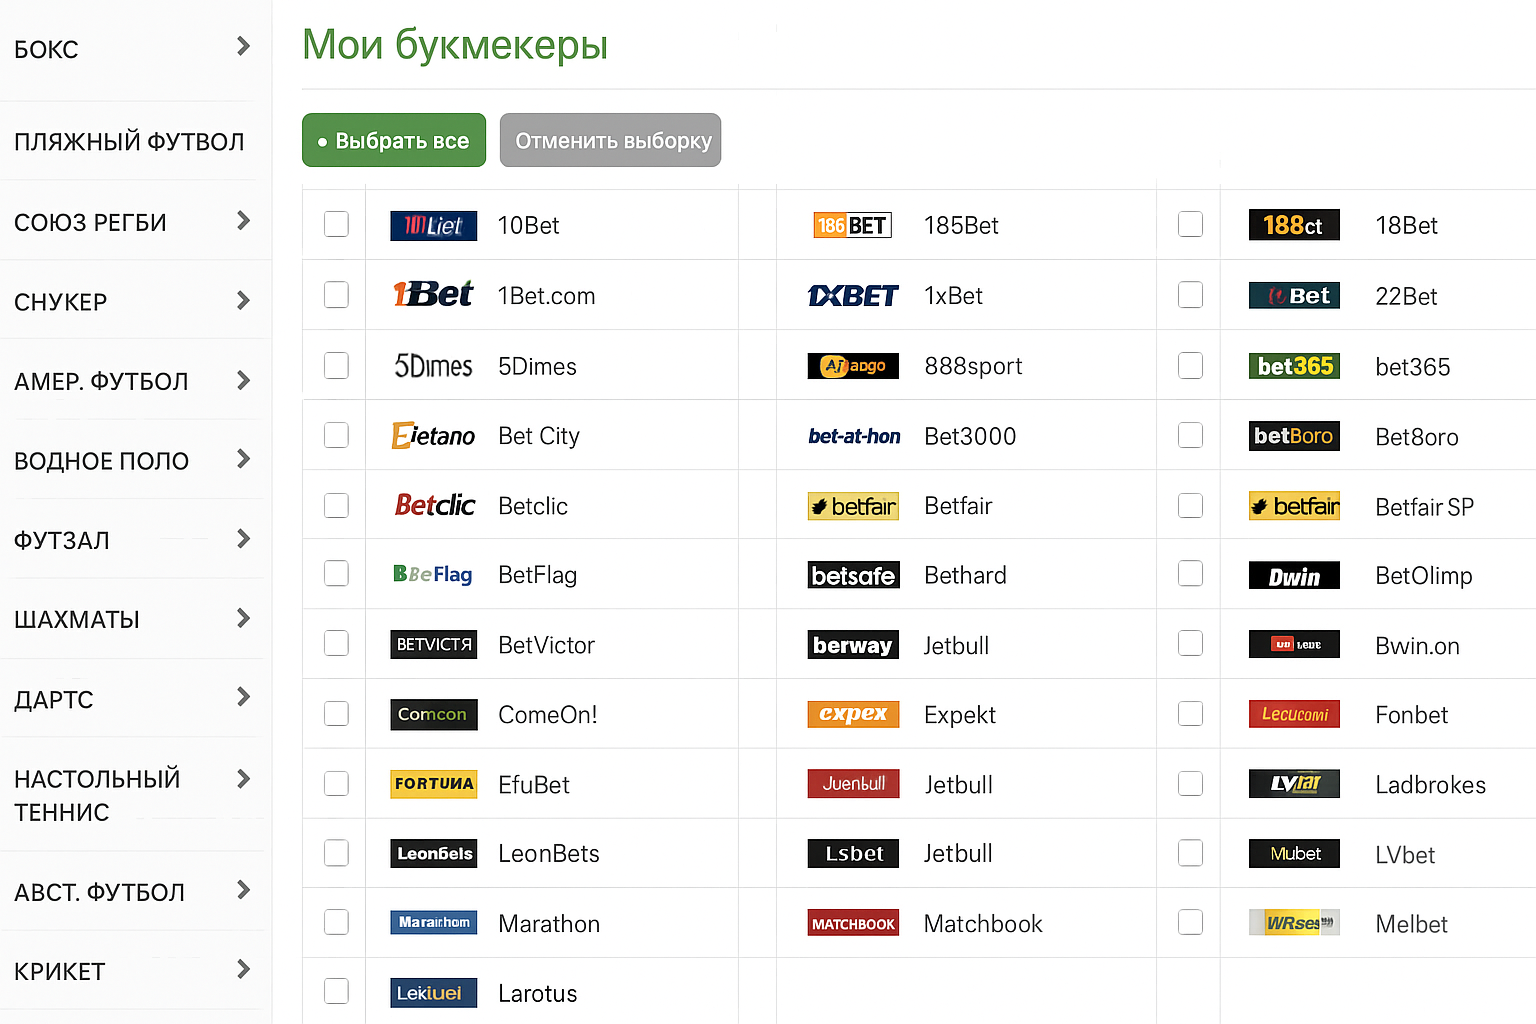This screenshot has height=1024, width=1536.
Task: Click the Matchbook logo icon
Action: tap(853, 923)
